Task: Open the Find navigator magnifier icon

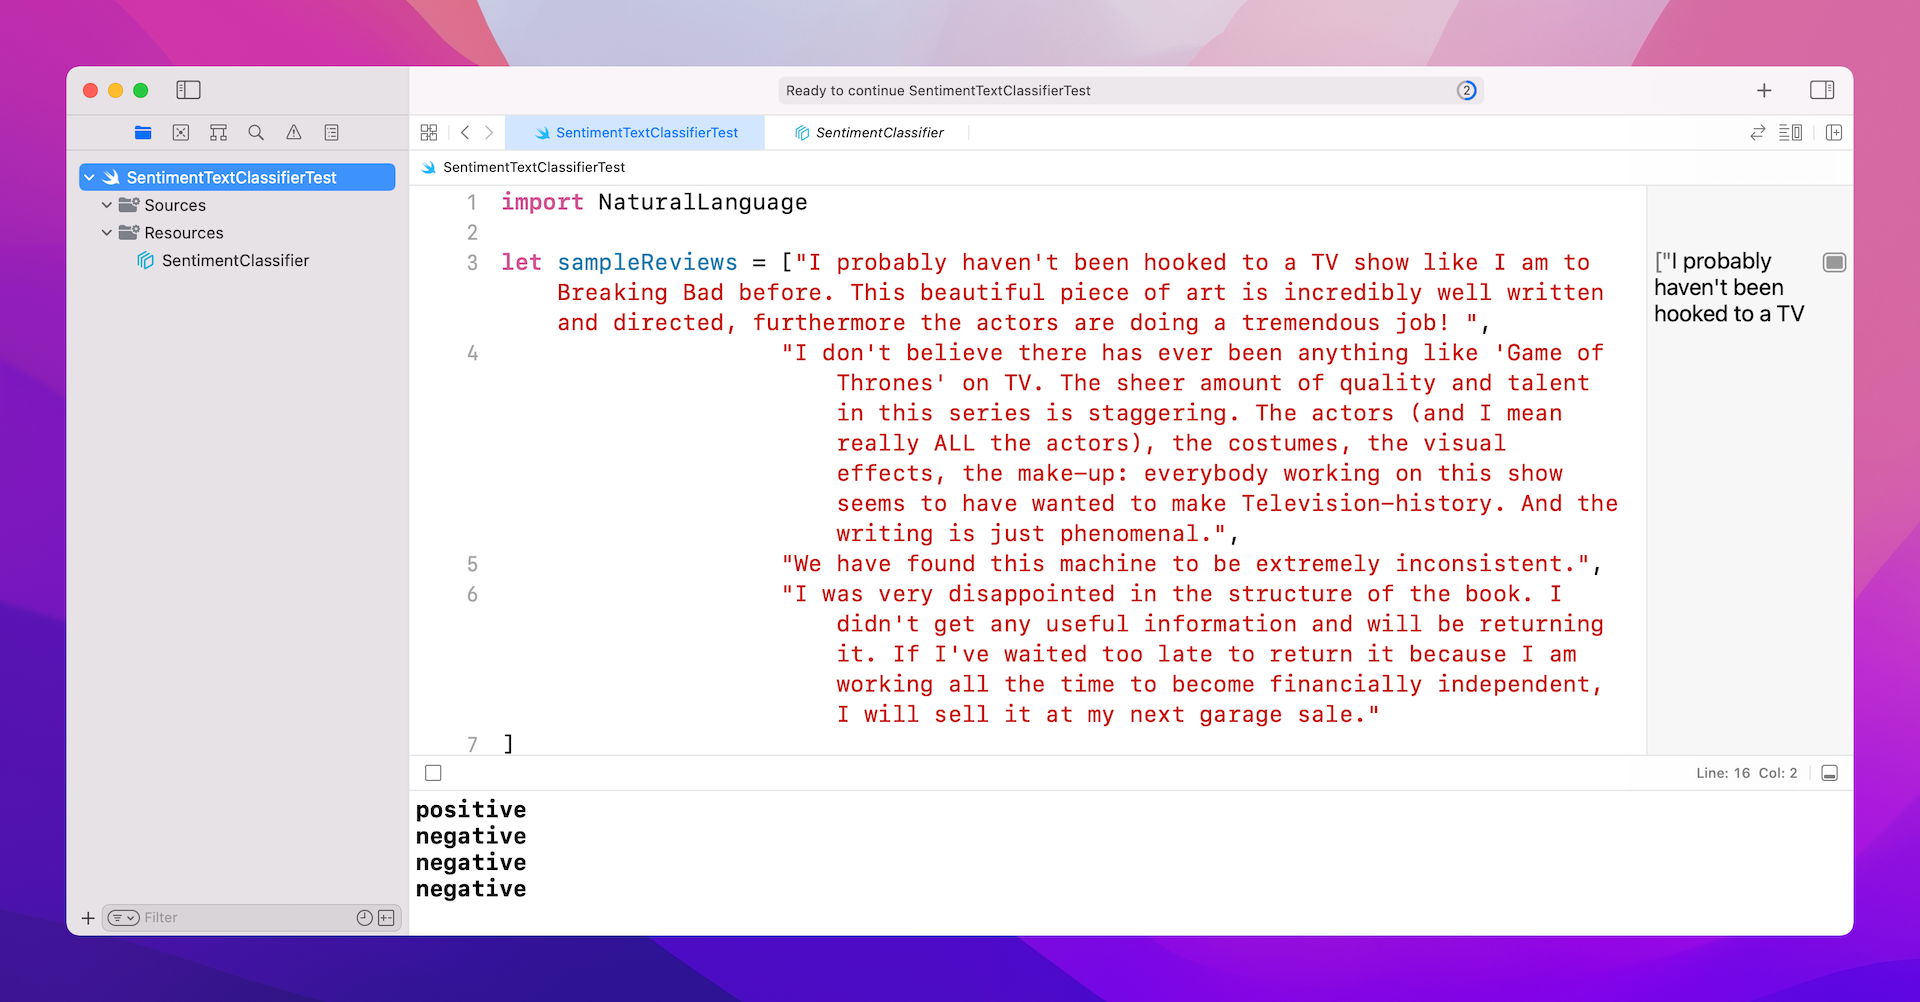Action: pos(256,132)
